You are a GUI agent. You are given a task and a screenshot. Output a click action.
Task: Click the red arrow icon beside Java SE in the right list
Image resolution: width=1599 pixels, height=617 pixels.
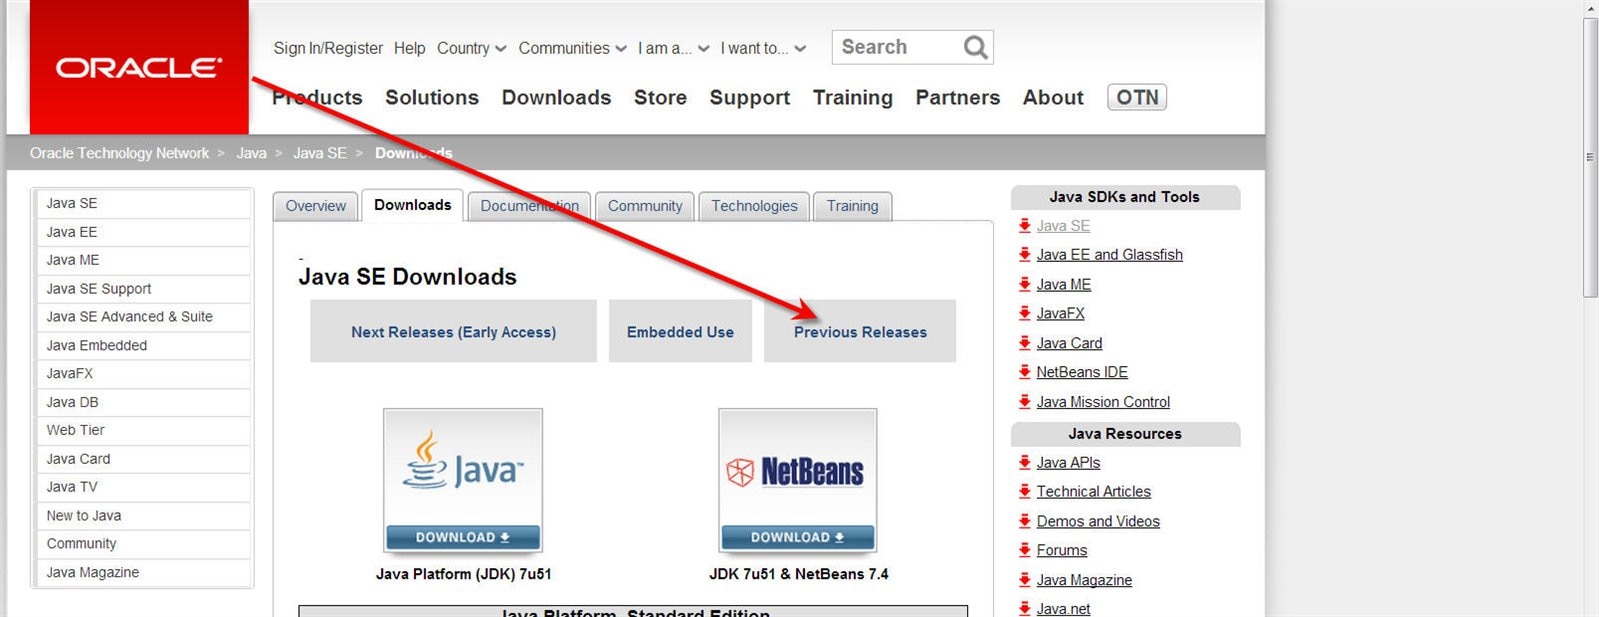click(x=1024, y=226)
